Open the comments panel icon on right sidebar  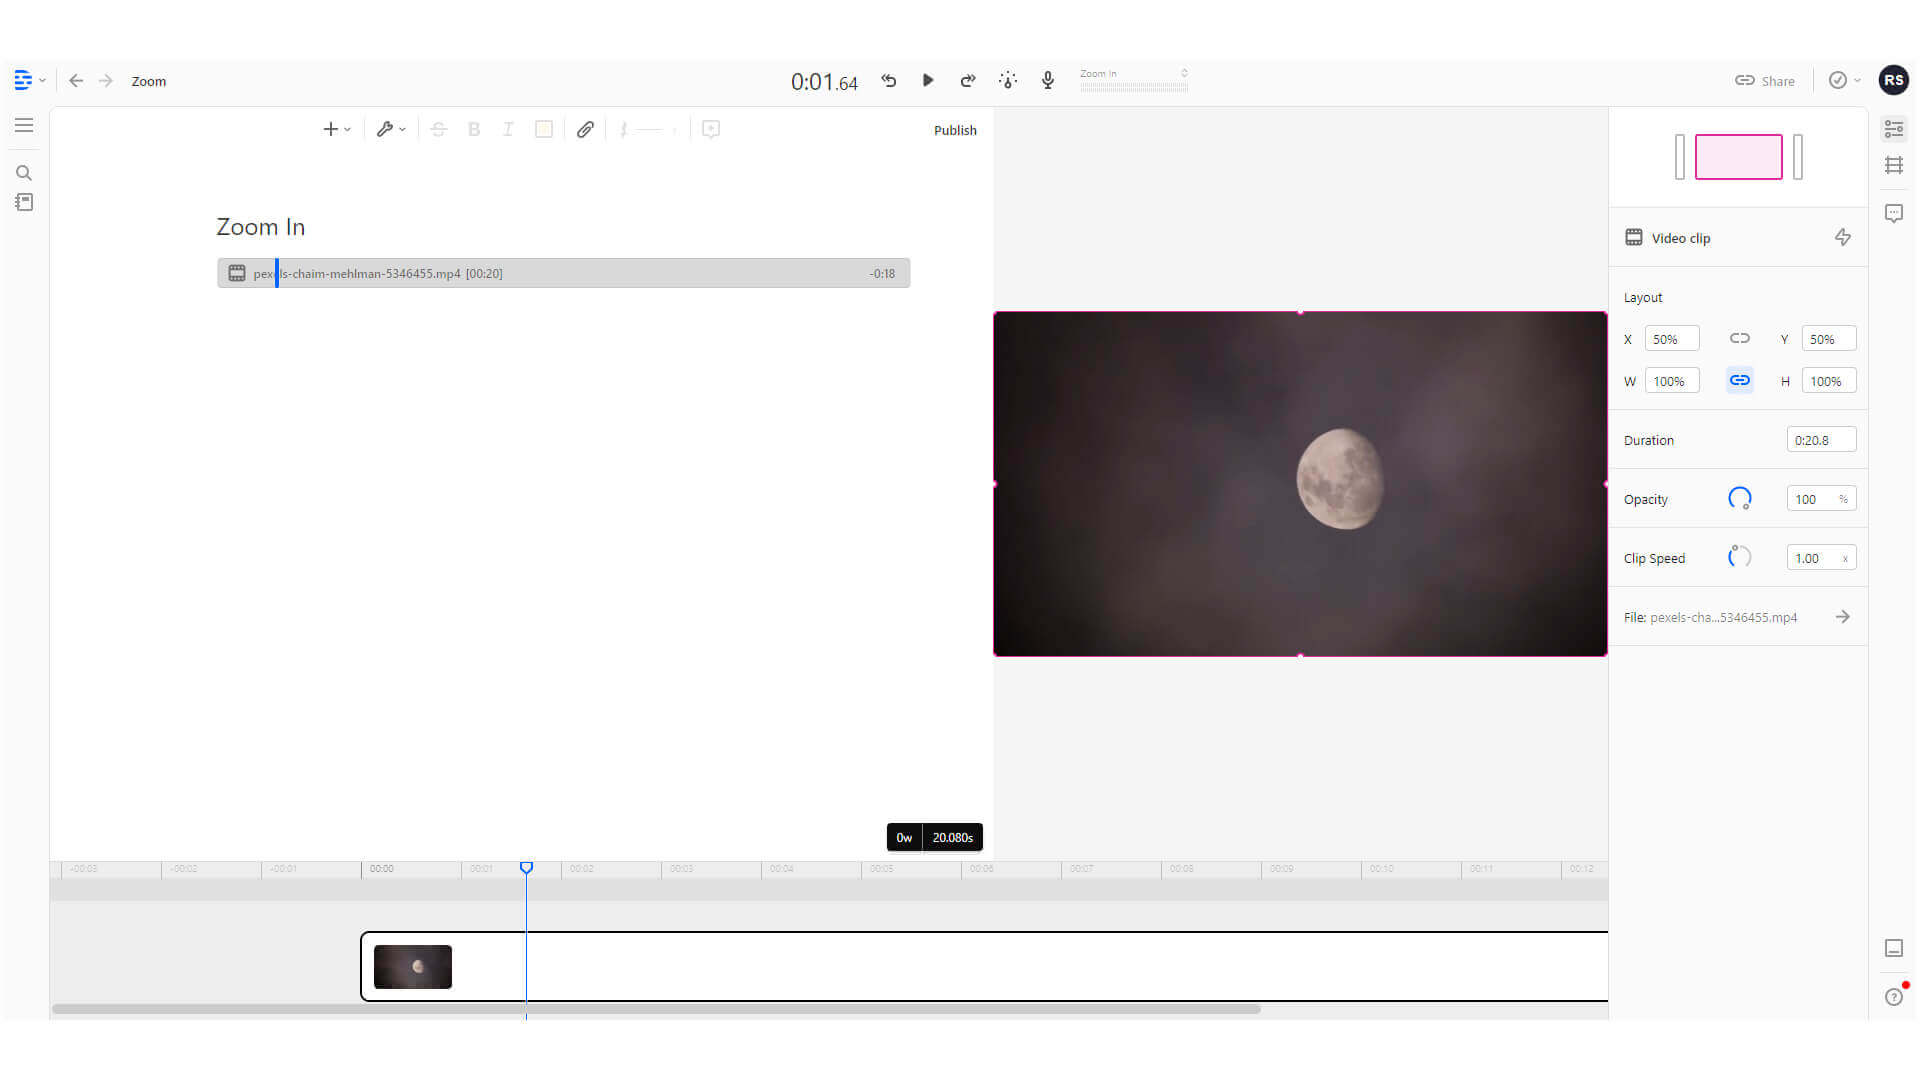pyautogui.click(x=1894, y=213)
